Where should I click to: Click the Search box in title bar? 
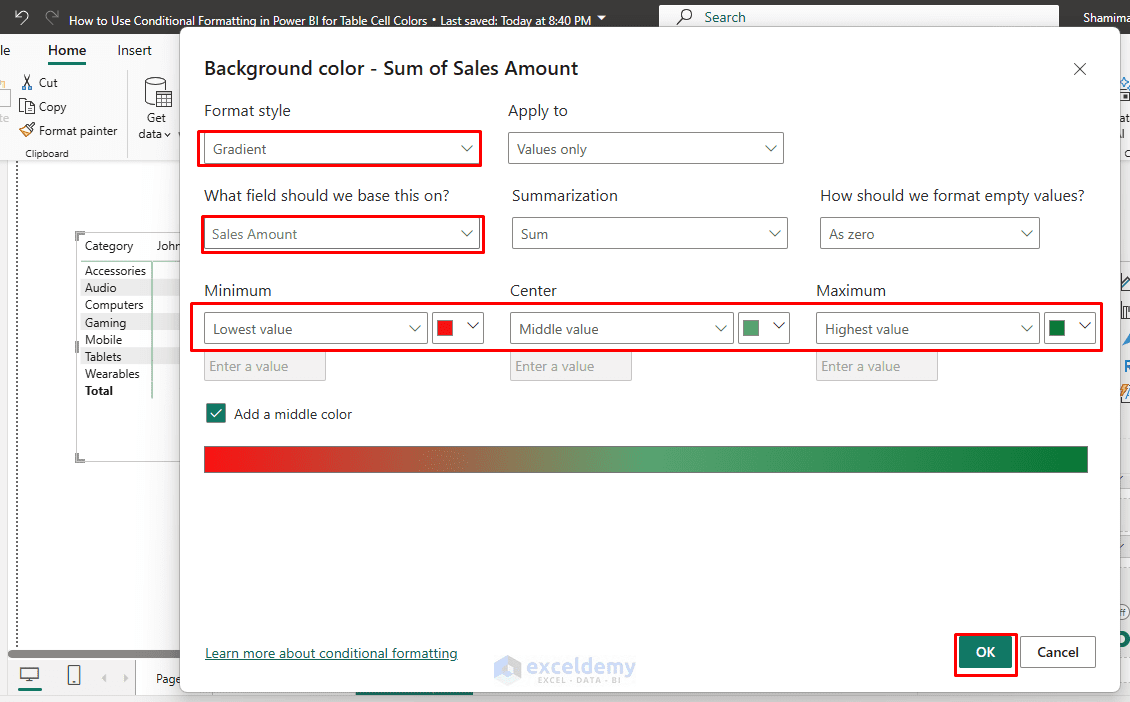(x=859, y=17)
